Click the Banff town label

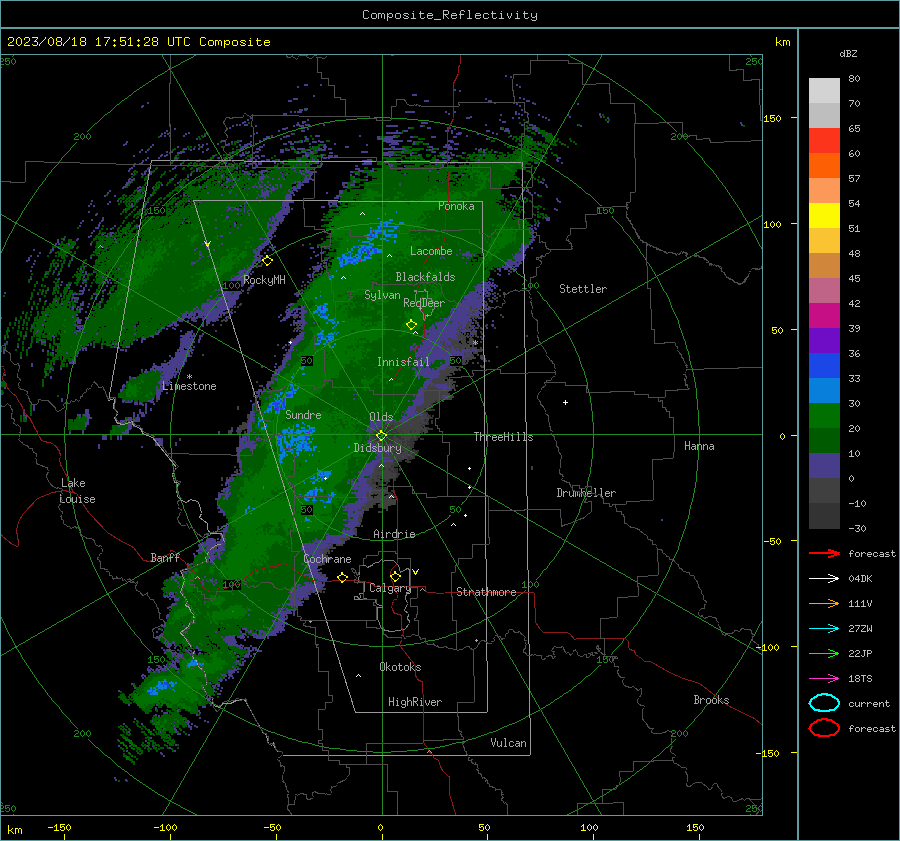pos(165,557)
